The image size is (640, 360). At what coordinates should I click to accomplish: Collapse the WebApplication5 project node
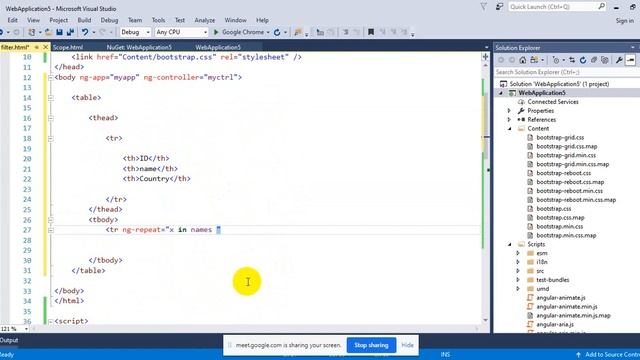(x=501, y=93)
